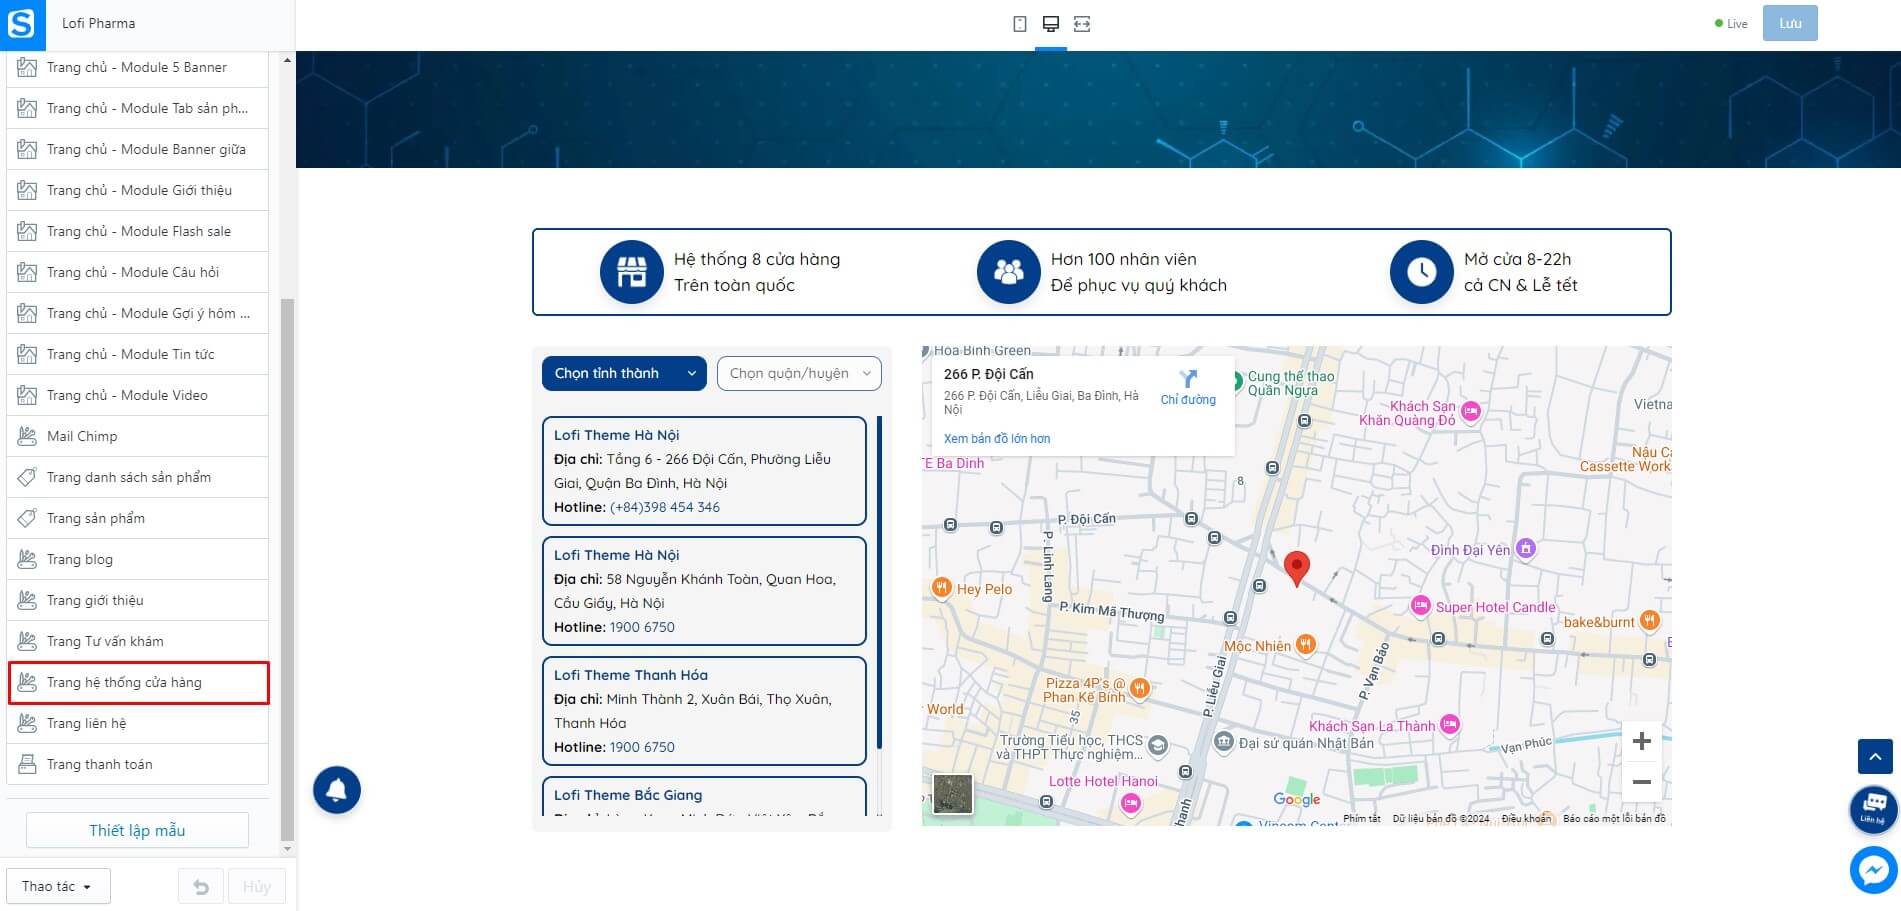Select the store at 58 Nguyễn Khánh Toàn
Screen dimensions: 1901x911
tap(704, 591)
